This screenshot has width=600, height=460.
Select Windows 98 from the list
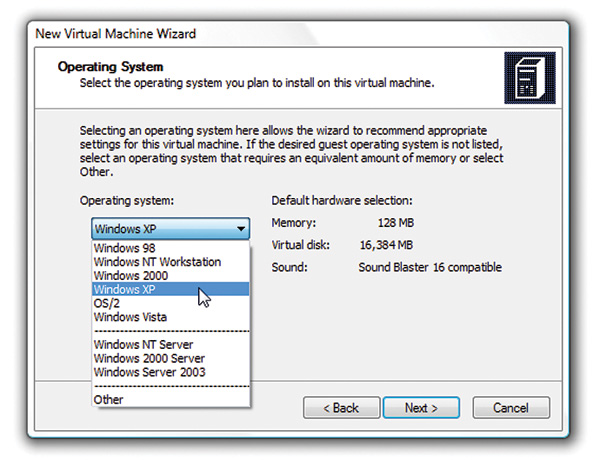(171, 248)
